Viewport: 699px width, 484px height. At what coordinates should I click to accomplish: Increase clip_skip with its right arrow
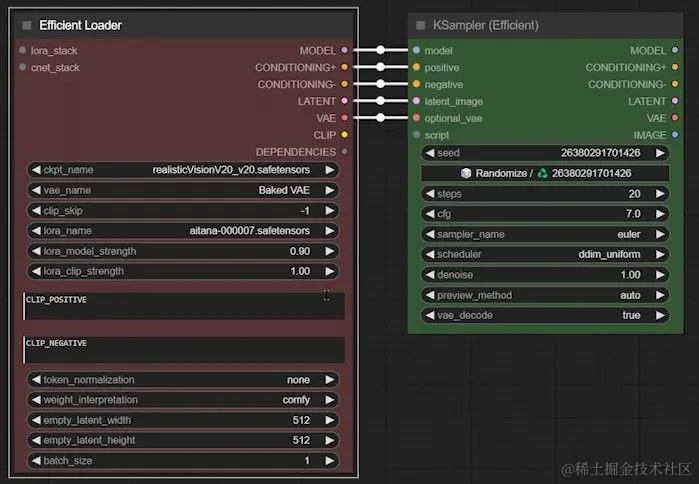[330, 210]
